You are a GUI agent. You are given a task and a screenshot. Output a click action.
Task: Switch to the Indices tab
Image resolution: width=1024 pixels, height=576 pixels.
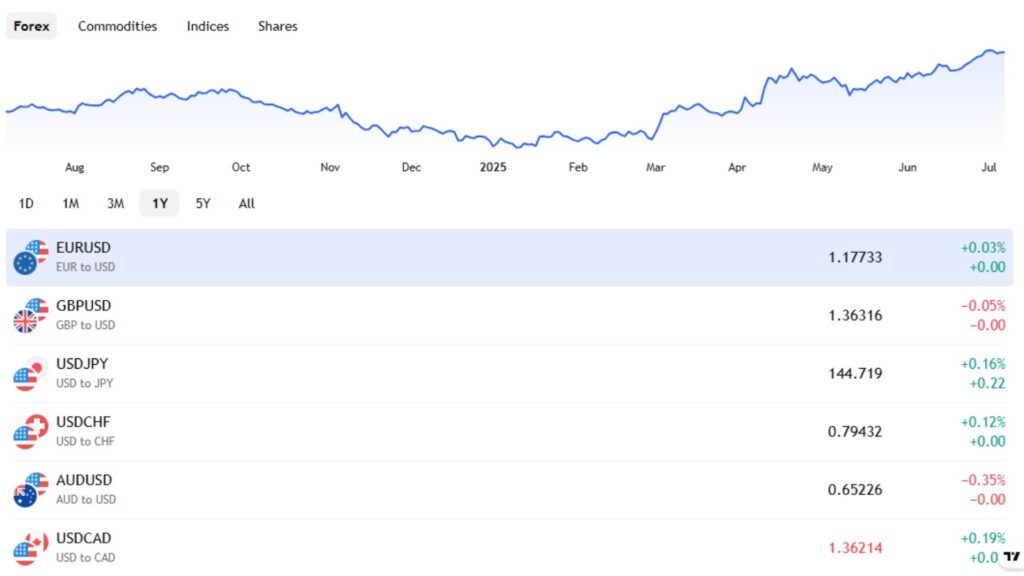coord(207,26)
